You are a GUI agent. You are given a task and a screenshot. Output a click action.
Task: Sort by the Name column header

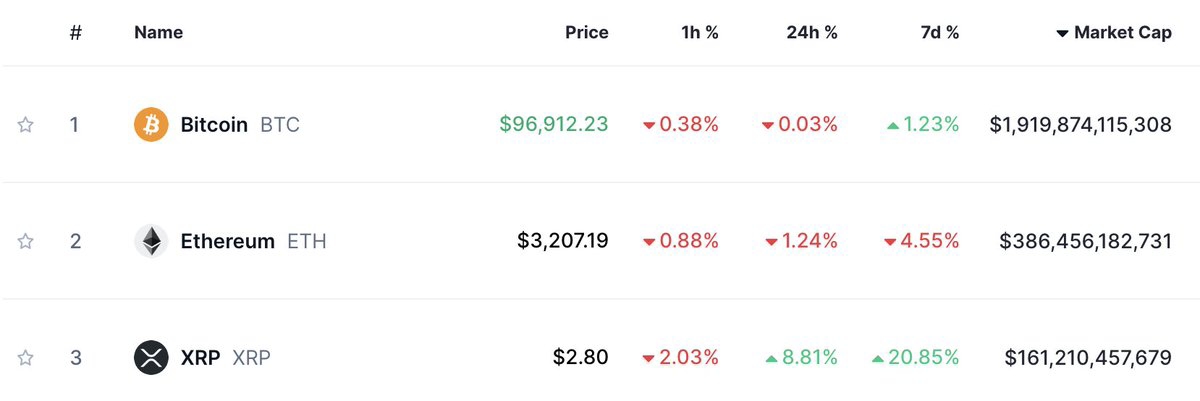[158, 32]
